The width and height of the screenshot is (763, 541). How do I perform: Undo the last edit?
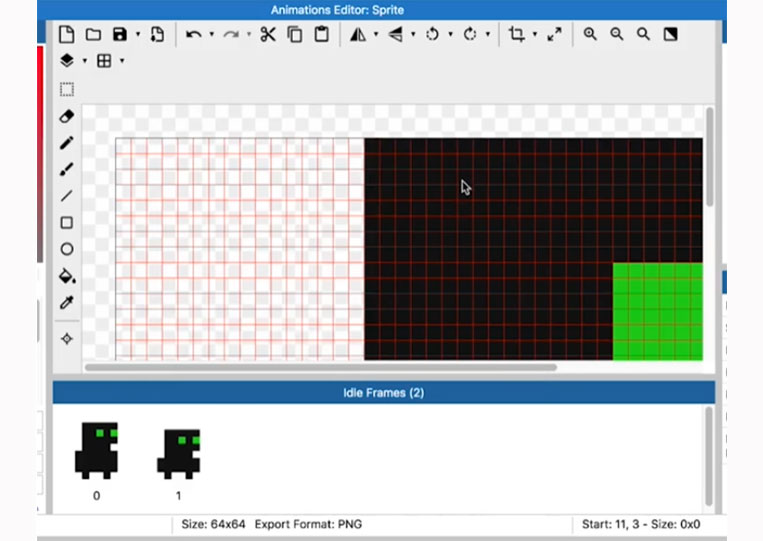coord(194,35)
